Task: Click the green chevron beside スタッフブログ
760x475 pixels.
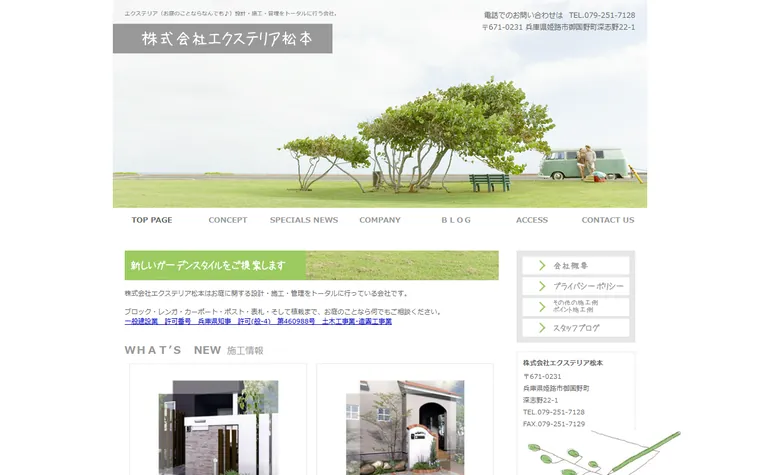Action: click(x=542, y=328)
